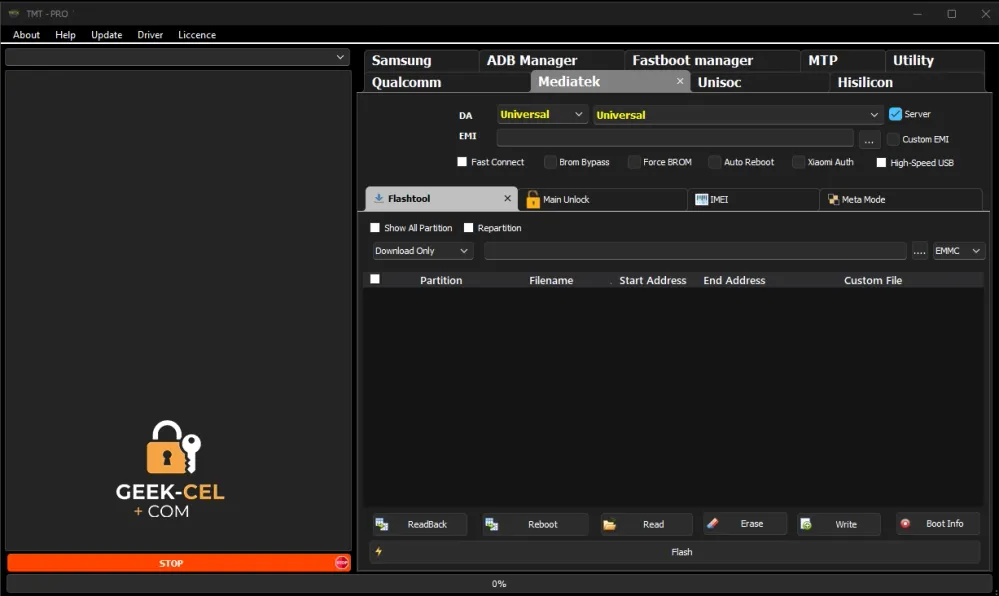Toggle the Server checkbox
Screen dimensions: 999x596
895,114
